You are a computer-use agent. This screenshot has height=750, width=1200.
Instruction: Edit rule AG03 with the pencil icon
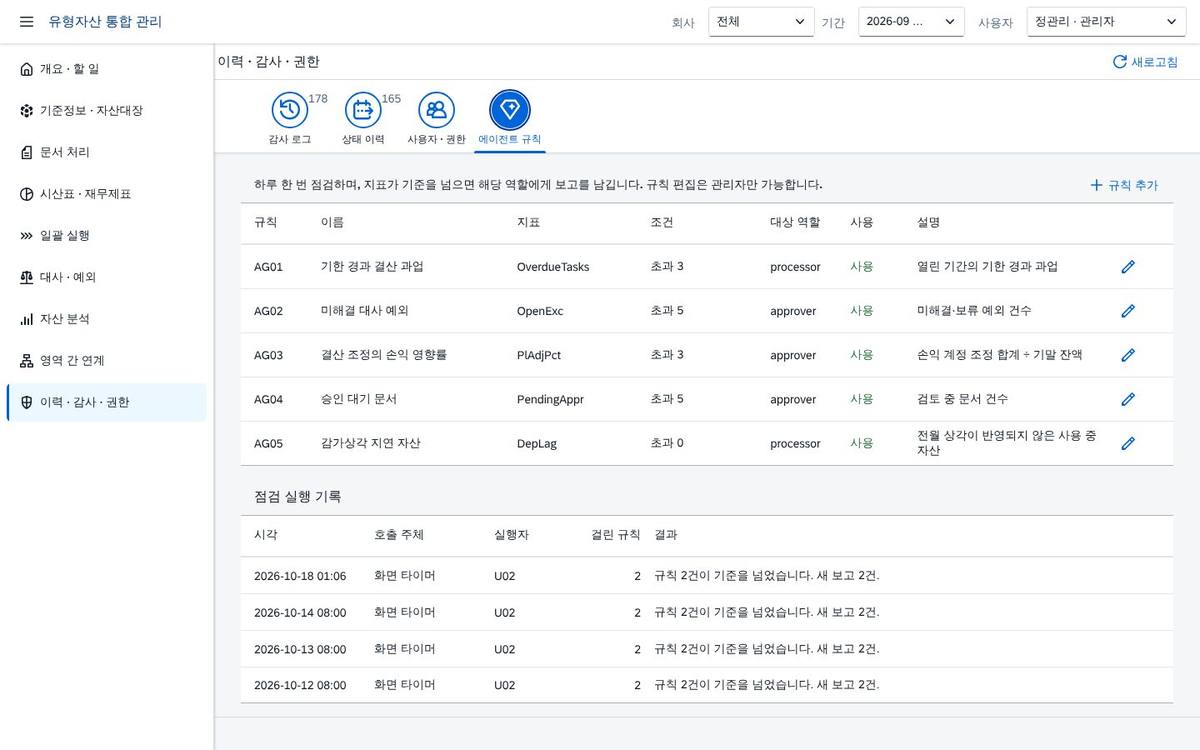click(1128, 355)
